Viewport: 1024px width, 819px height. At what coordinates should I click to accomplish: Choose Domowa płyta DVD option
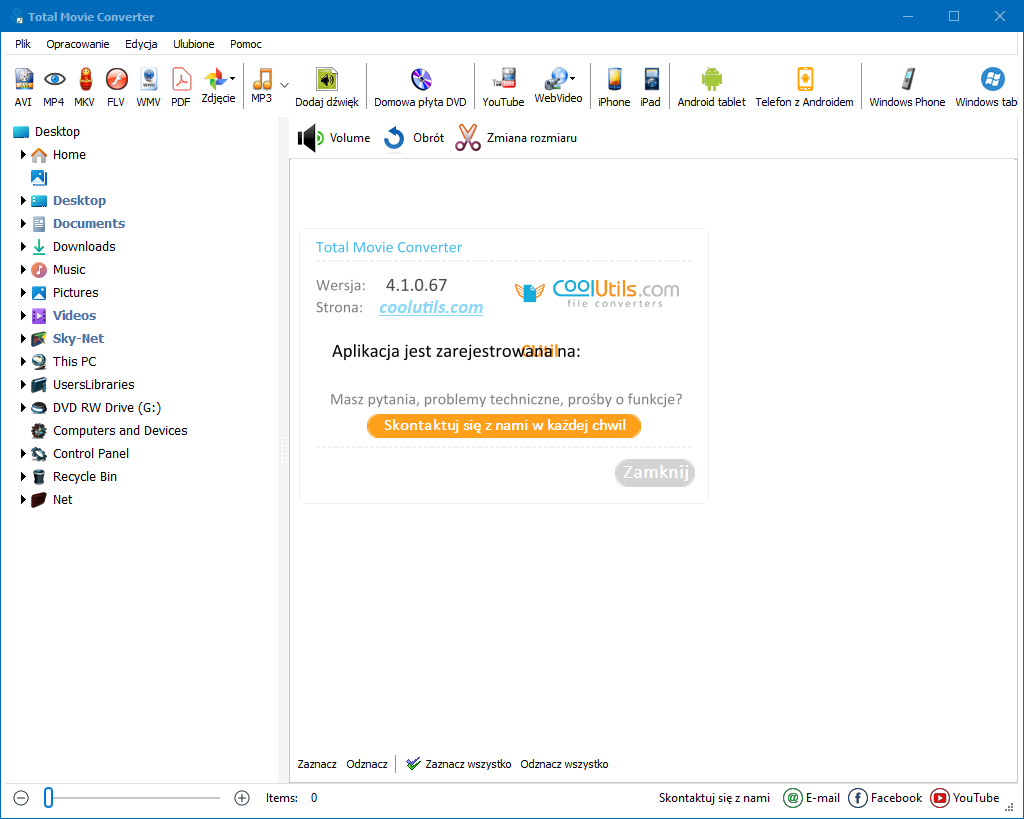[x=421, y=88]
